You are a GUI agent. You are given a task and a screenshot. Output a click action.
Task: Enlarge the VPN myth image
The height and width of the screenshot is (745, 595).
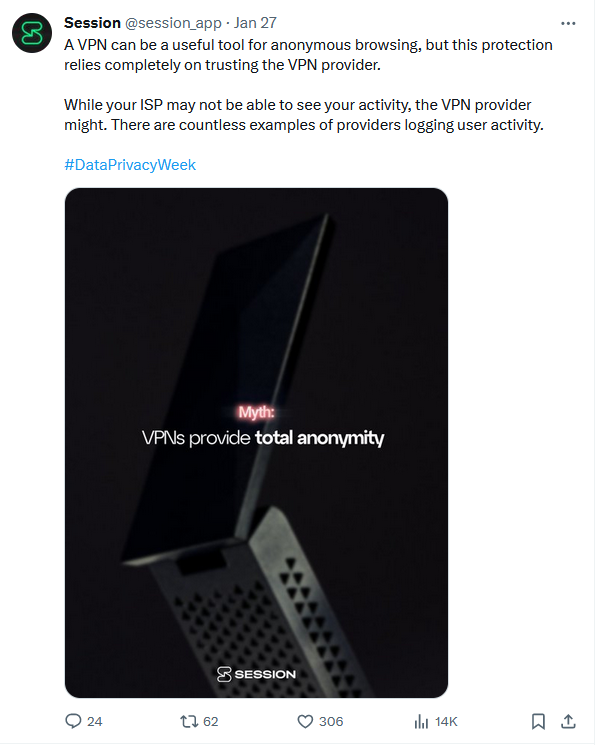click(x=256, y=443)
